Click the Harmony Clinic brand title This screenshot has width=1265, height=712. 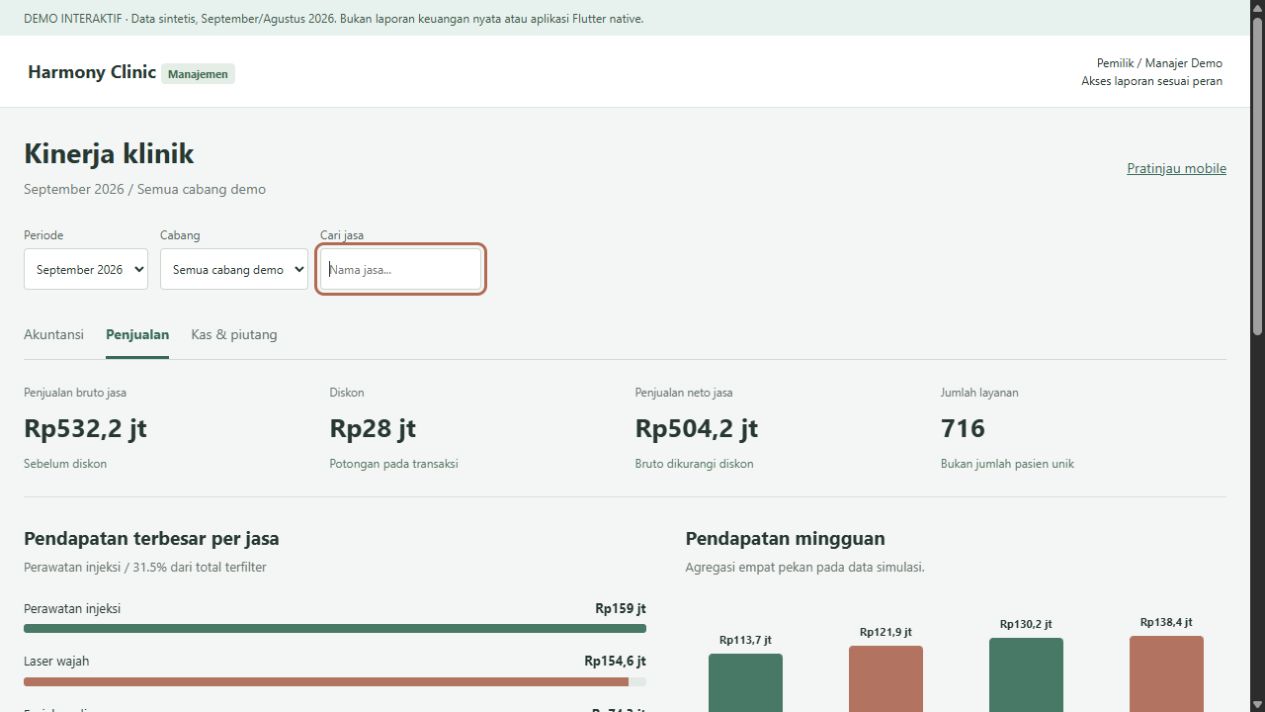coord(92,72)
